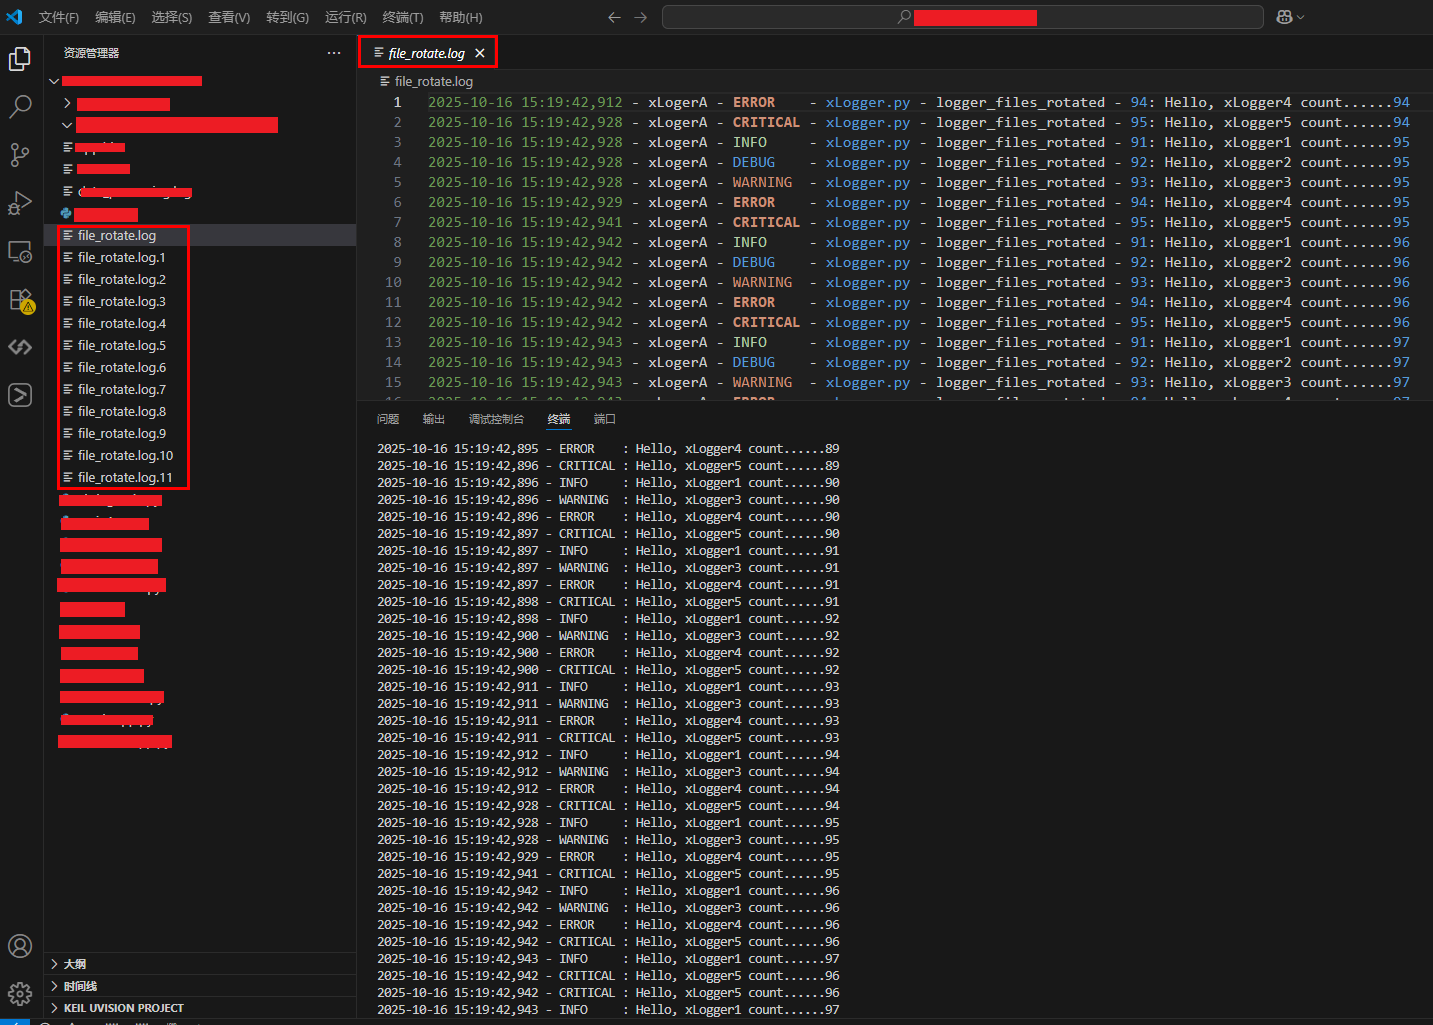The height and width of the screenshot is (1025, 1433).
Task: Switch to the 终端 panel tab
Action: (x=559, y=419)
